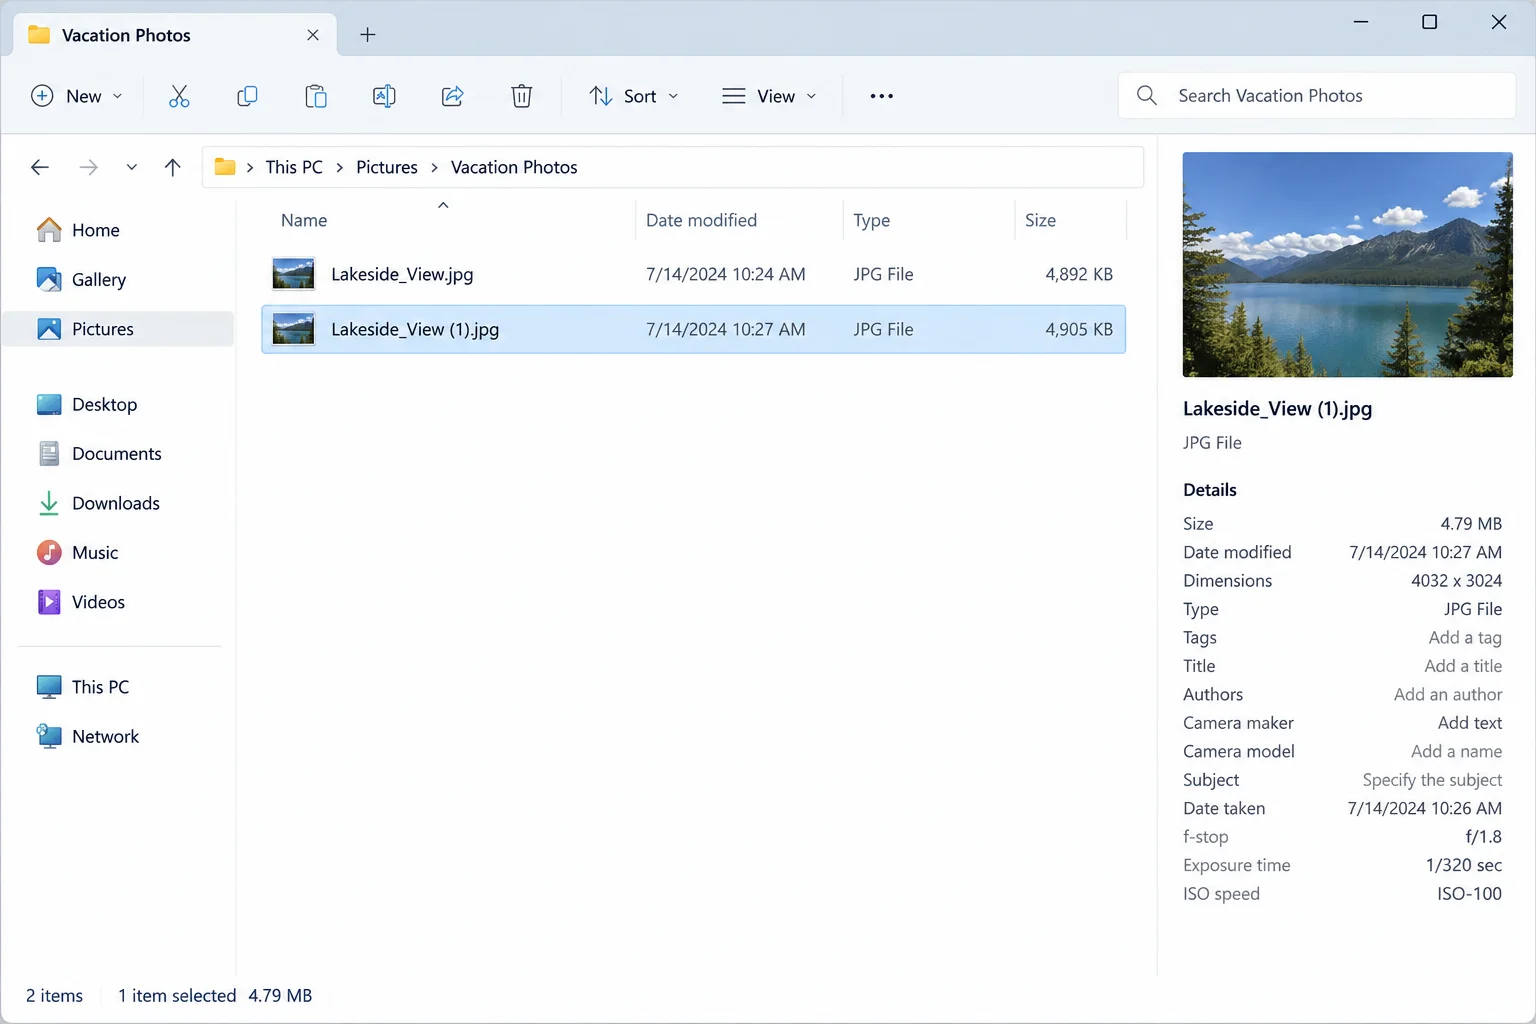Open the See more ellipsis menu
This screenshot has width=1536, height=1024.
click(881, 96)
